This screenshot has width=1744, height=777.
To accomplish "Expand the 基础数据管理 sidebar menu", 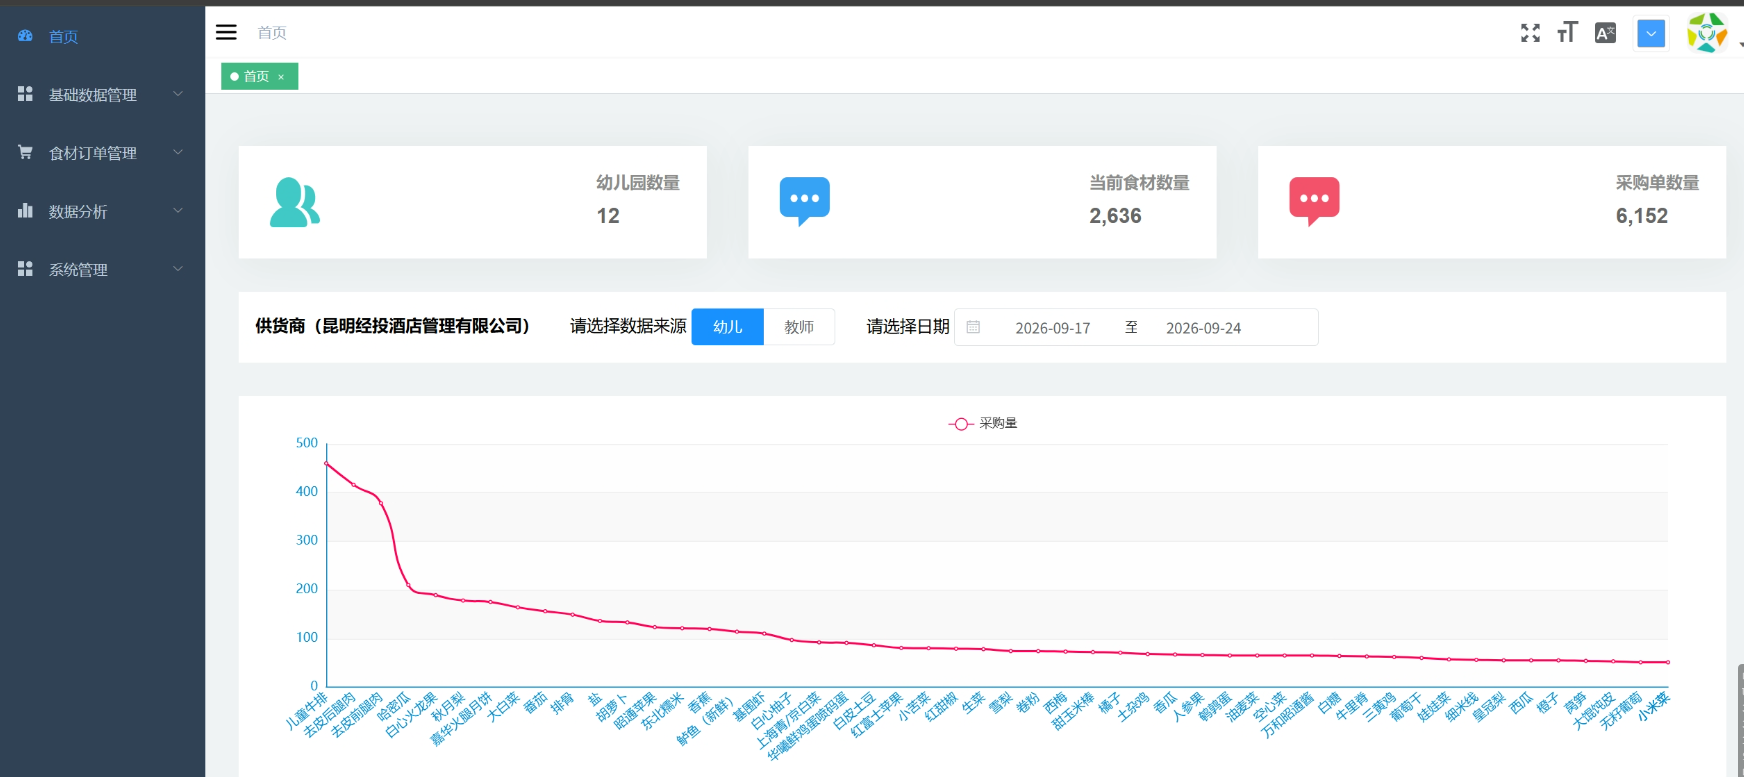I will pyautogui.click(x=102, y=94).
